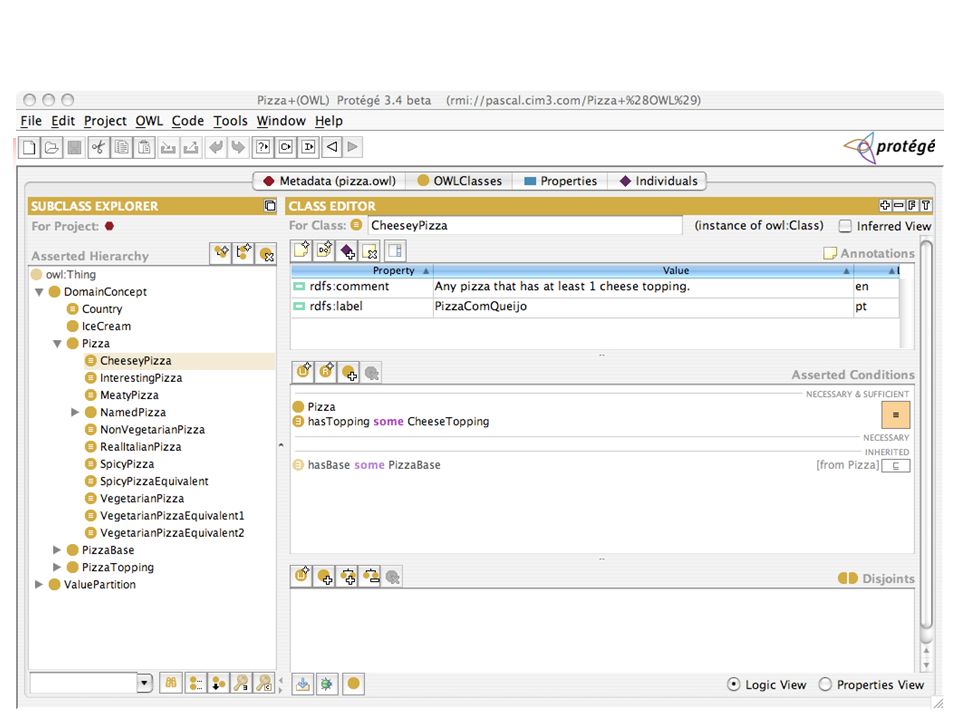Switch to the OWLClasses tab
The width and height of the screenshot is (960, 720).
click(459, 181)
